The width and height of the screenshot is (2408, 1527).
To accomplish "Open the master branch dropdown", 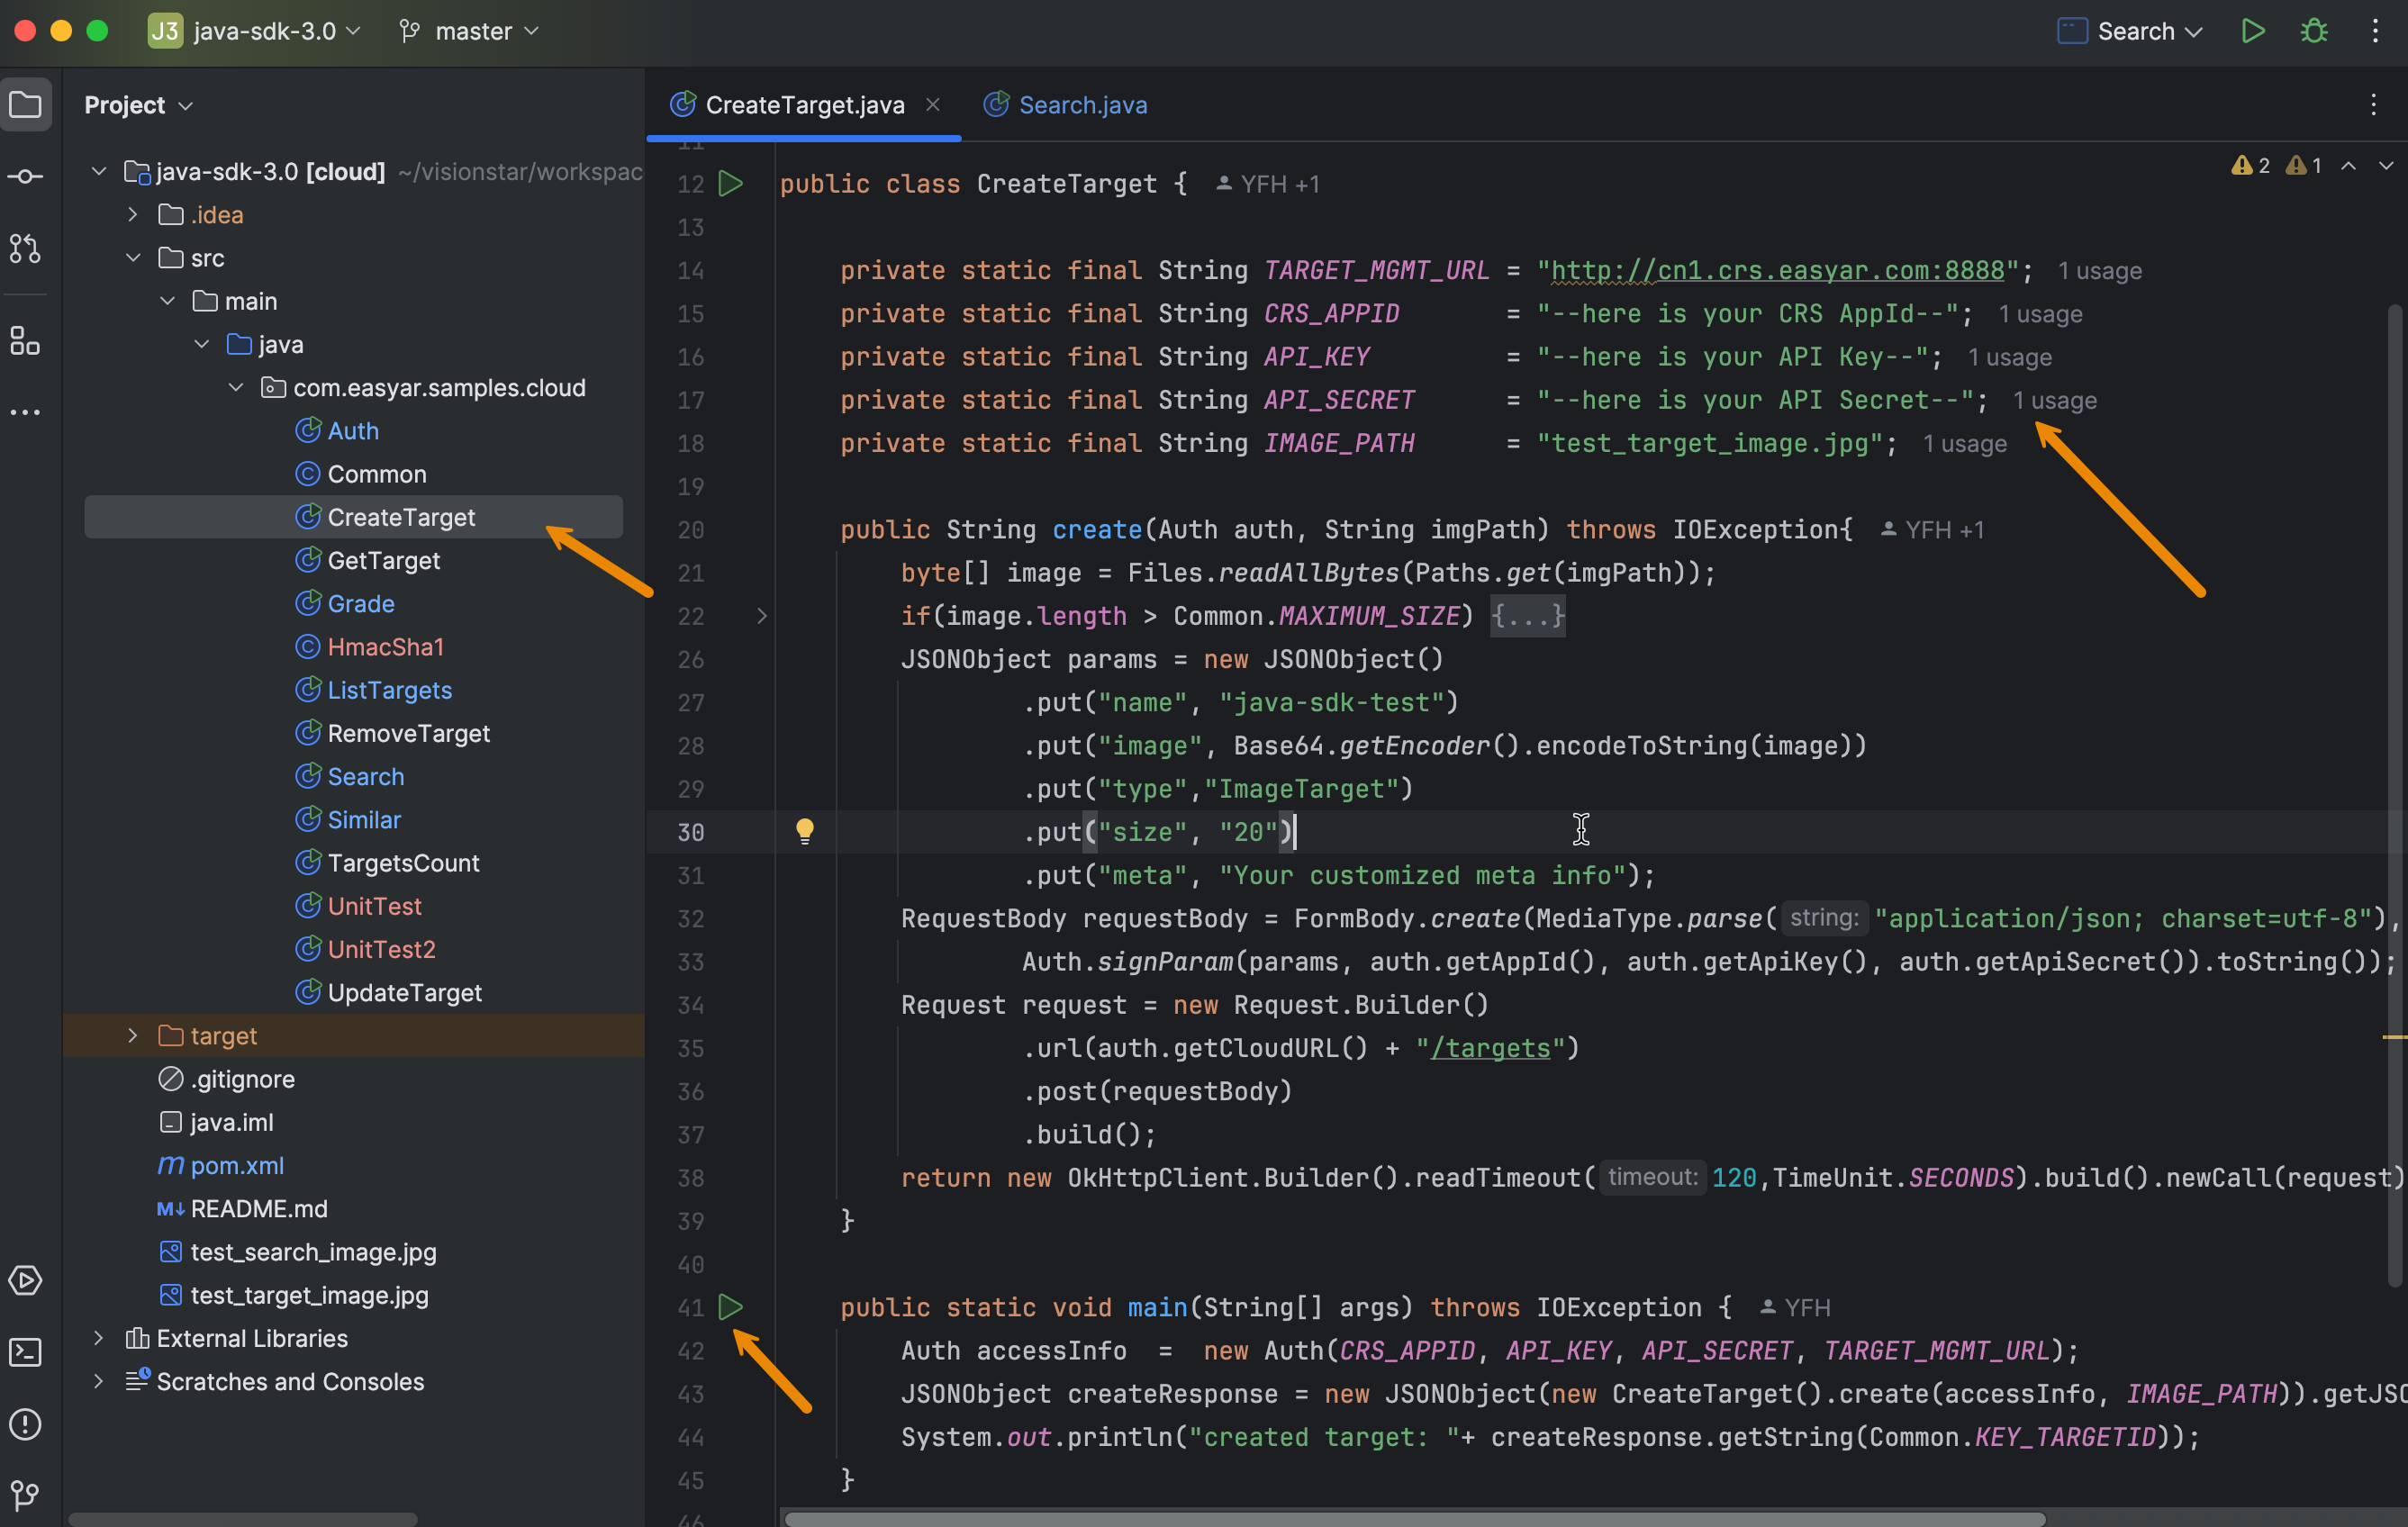I will point(472,31).
